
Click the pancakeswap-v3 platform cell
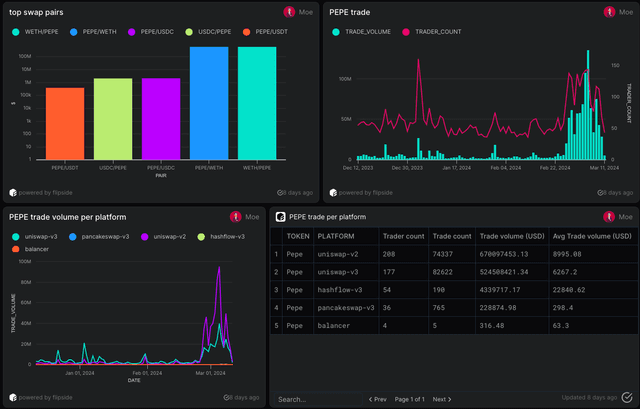[346, 308]
